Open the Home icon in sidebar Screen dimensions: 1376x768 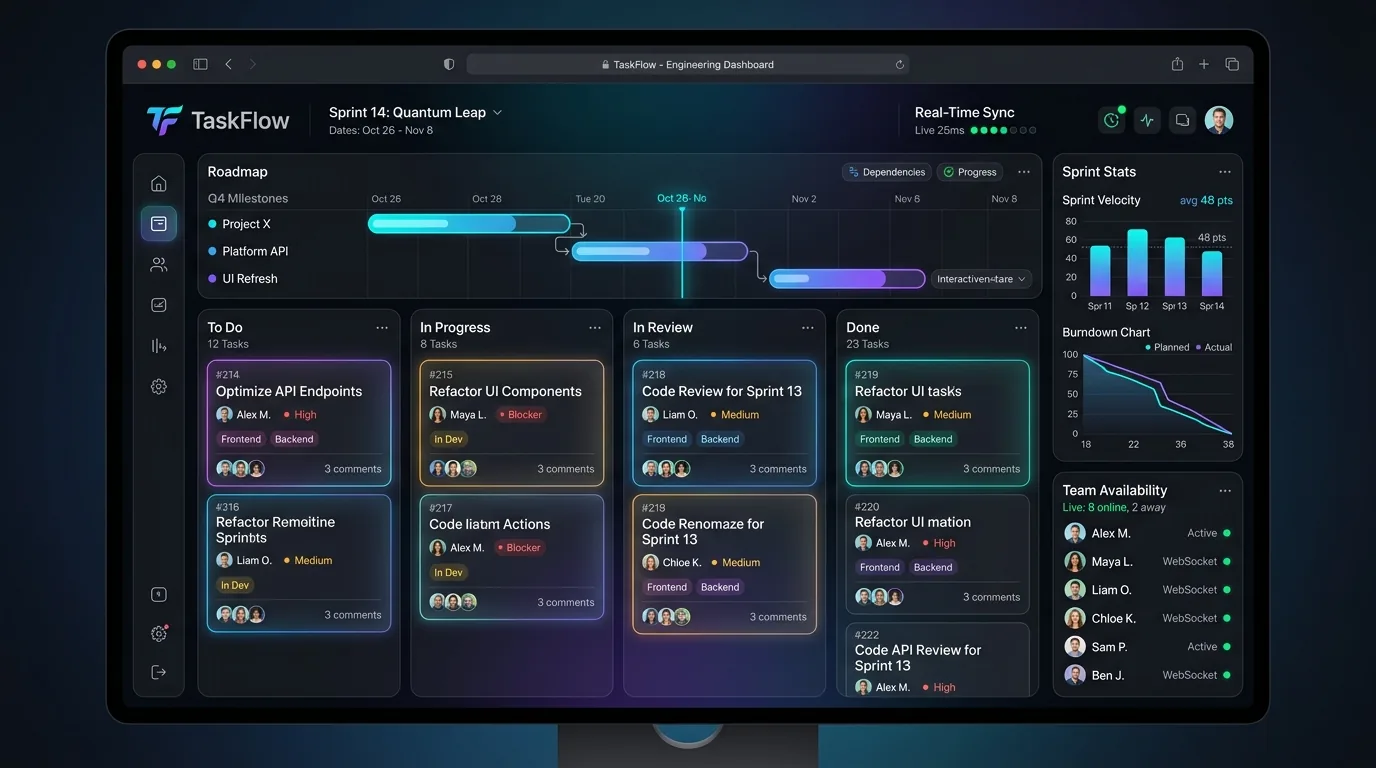pos(158,183)
